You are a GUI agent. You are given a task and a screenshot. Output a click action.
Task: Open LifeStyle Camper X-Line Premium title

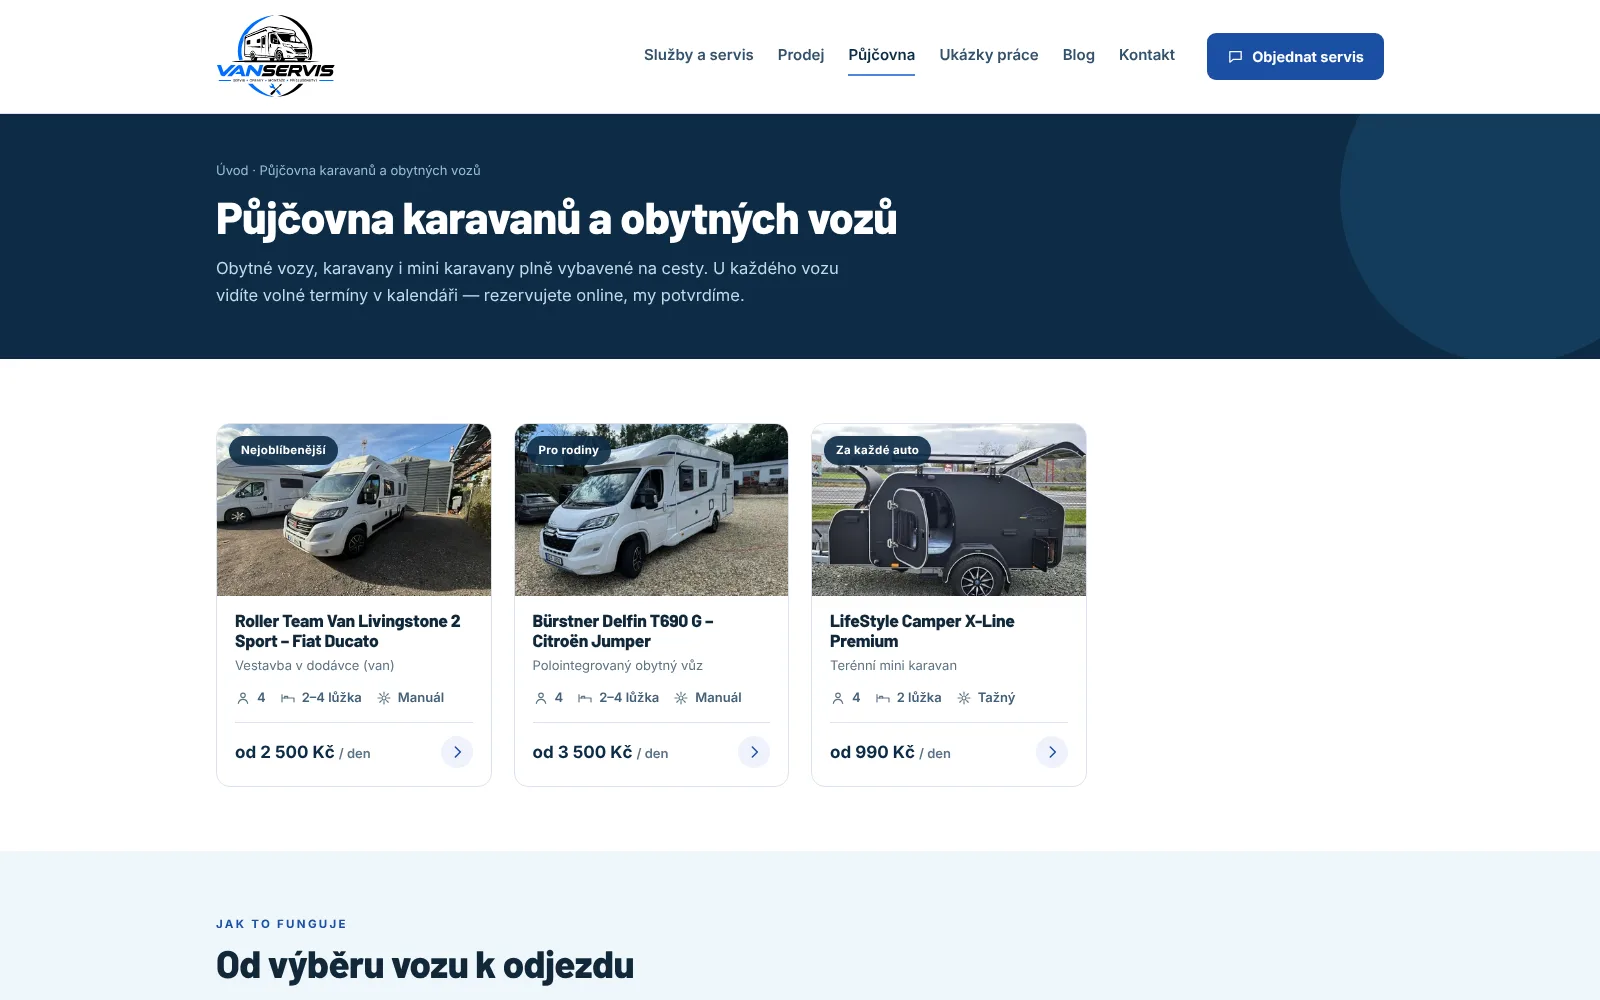pos(922,631)
